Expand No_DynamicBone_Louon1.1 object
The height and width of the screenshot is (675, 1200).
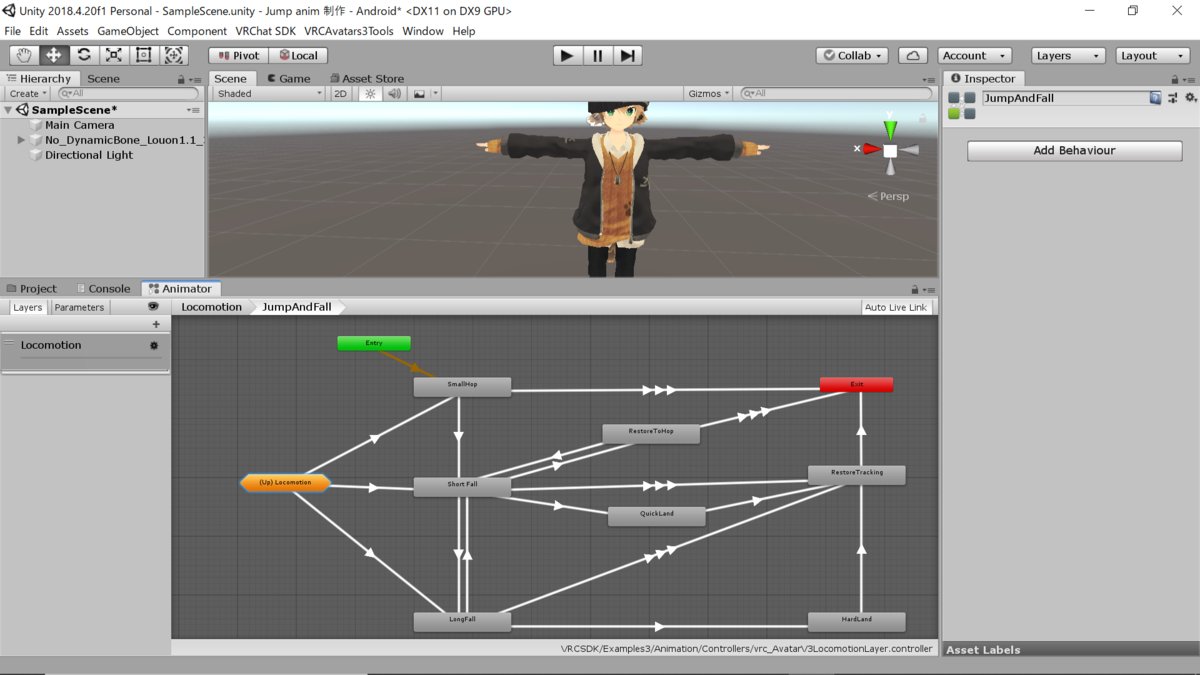pos(21,140)
